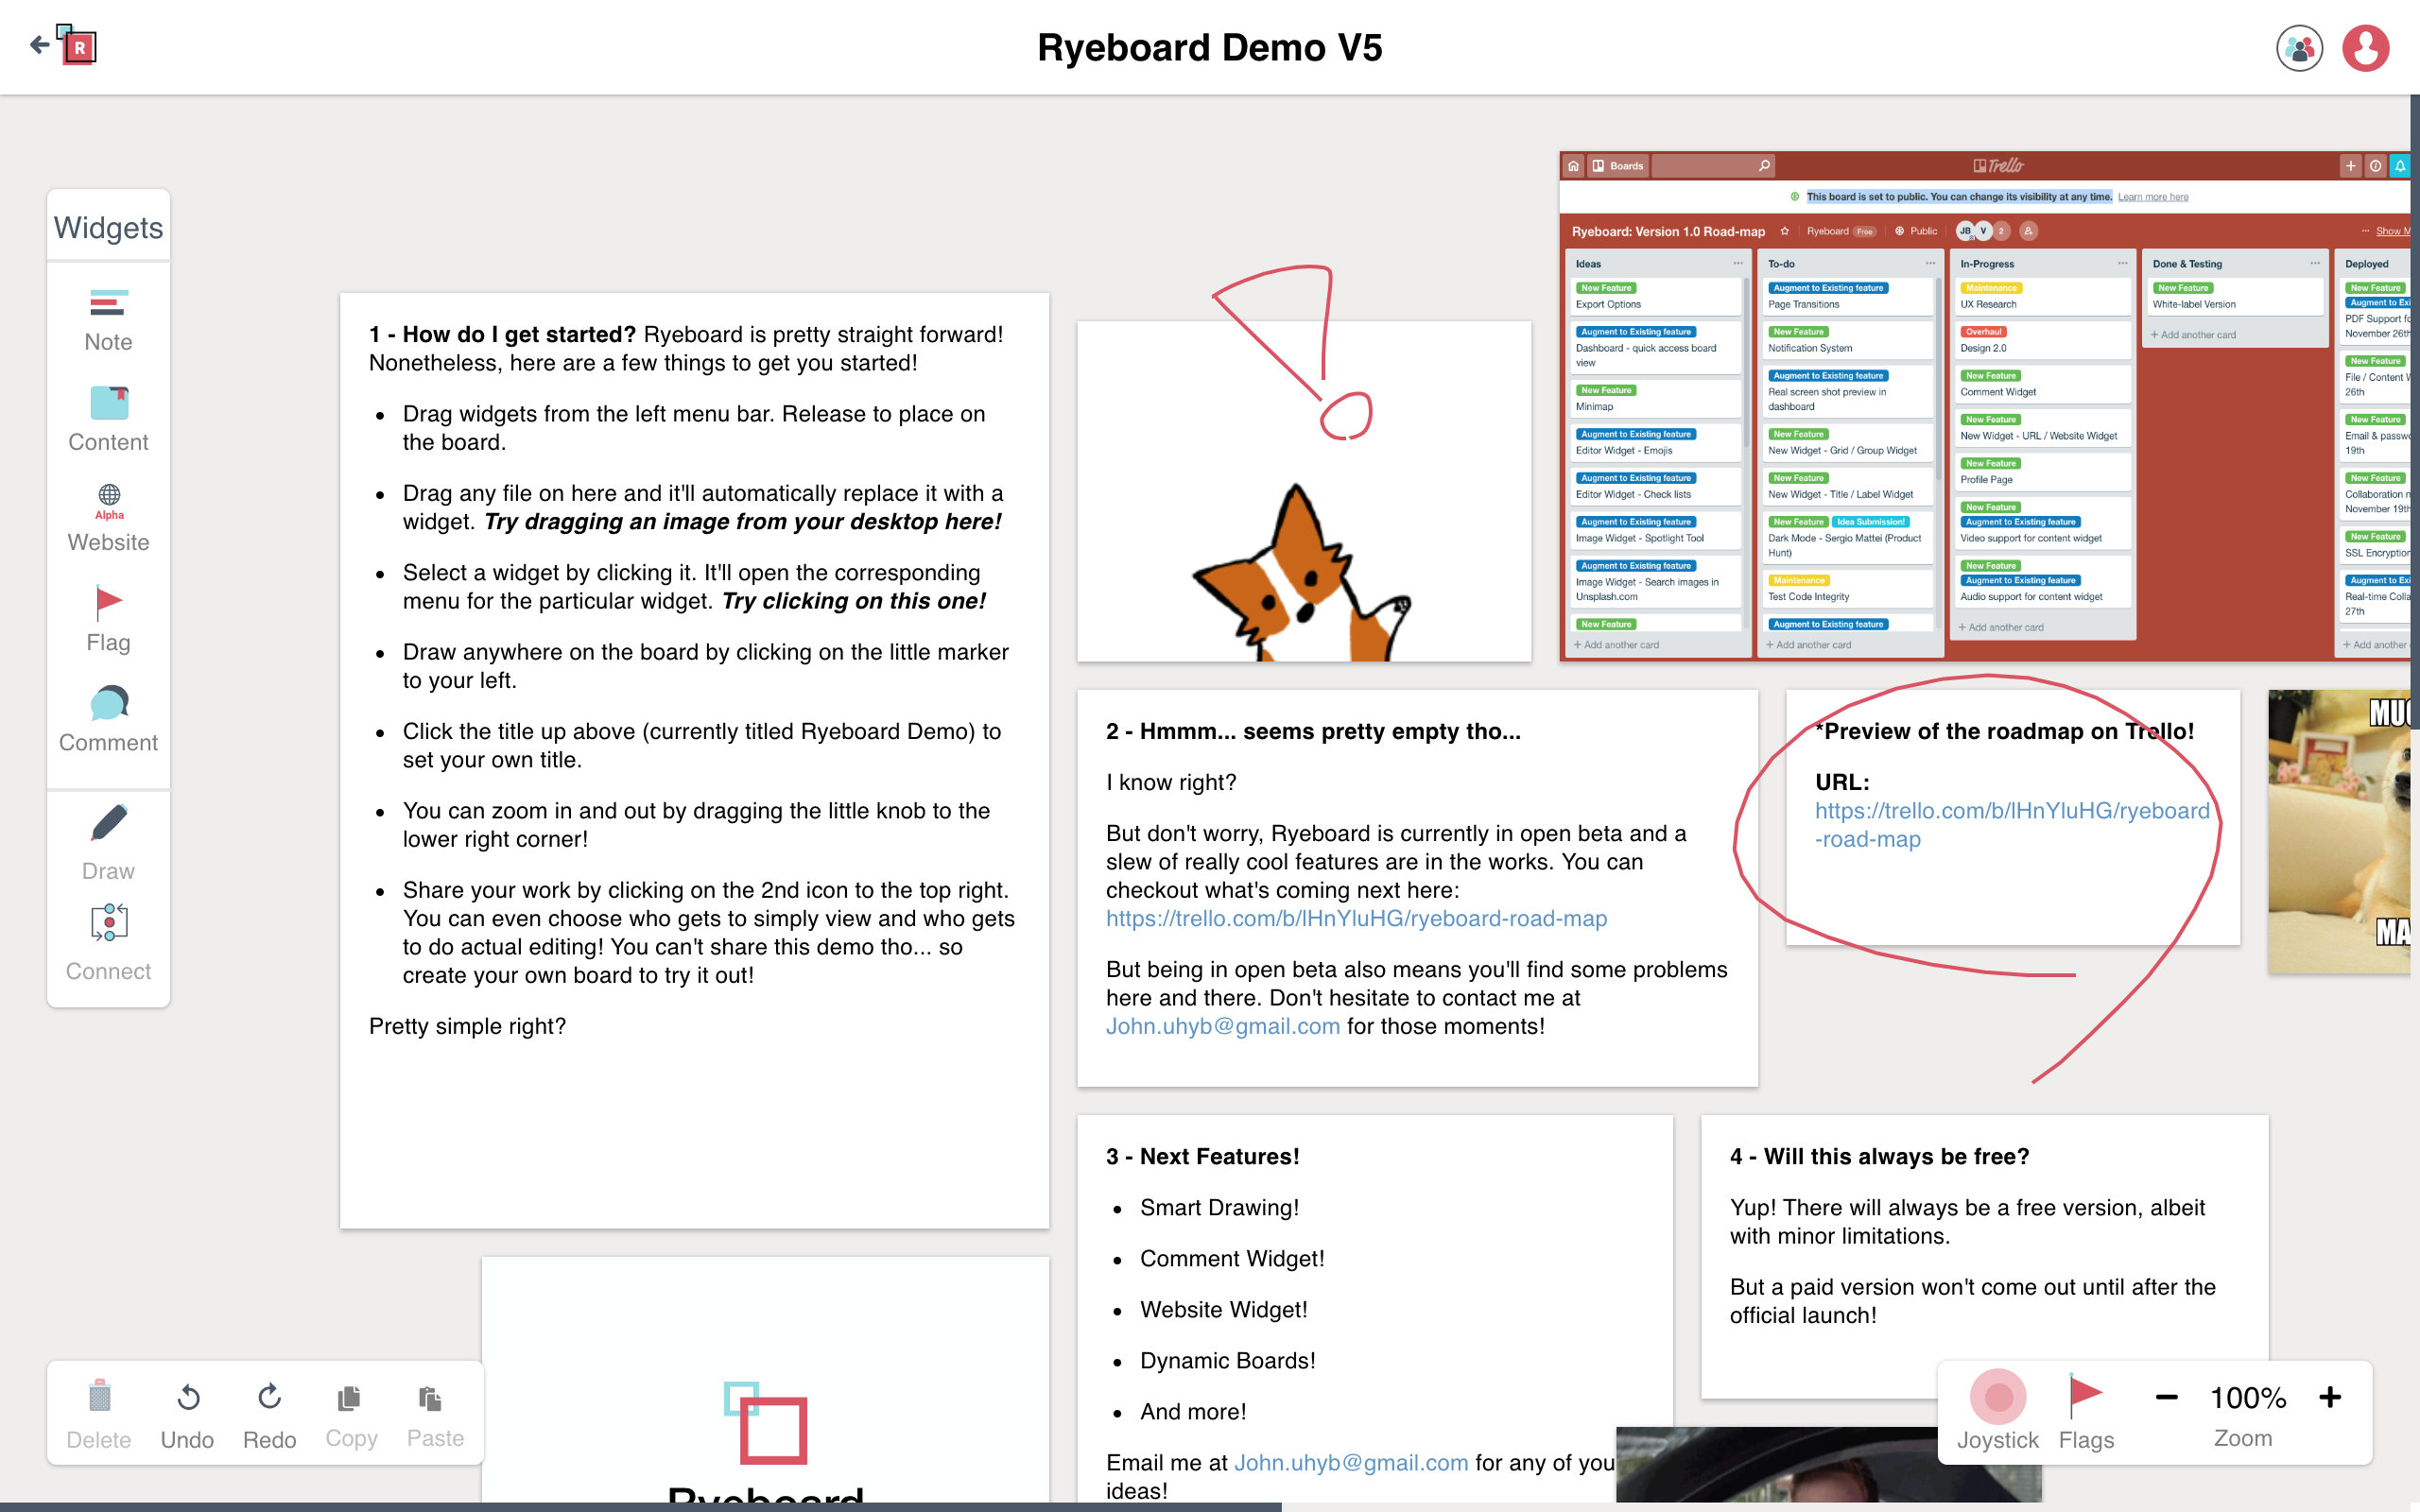
Task: Click 'Profile Page' card in Trello image
Action: click(2042, 472)
